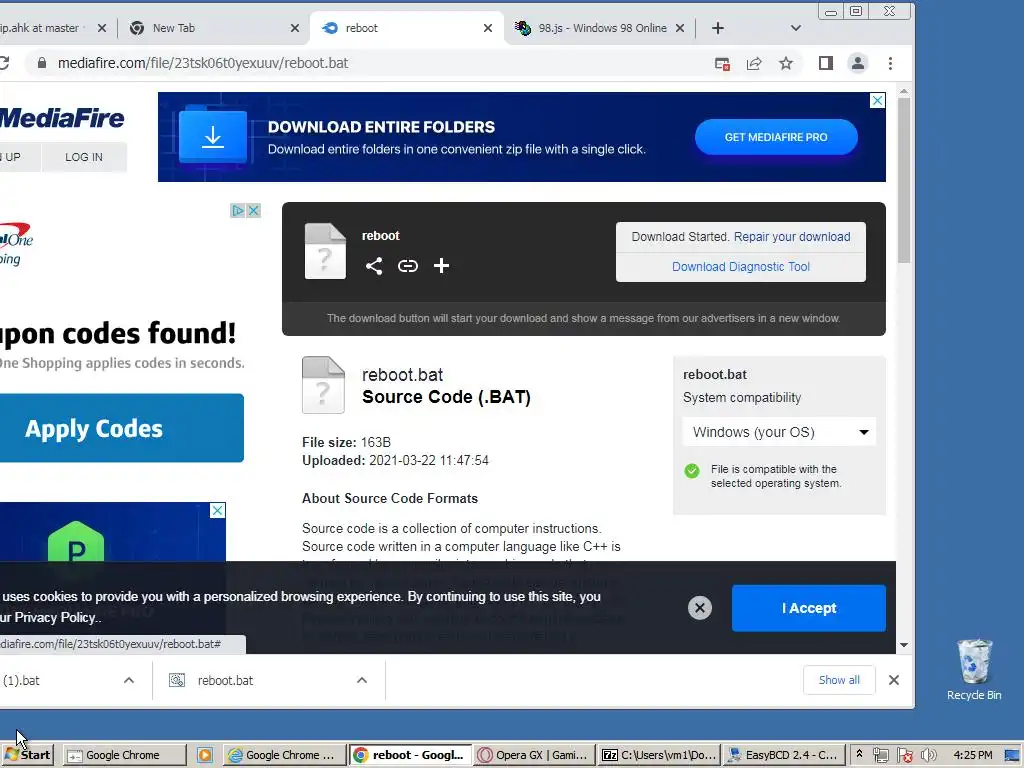View site info lock icon
This screenshot has width=1024, height=768.
coord(42,63)
